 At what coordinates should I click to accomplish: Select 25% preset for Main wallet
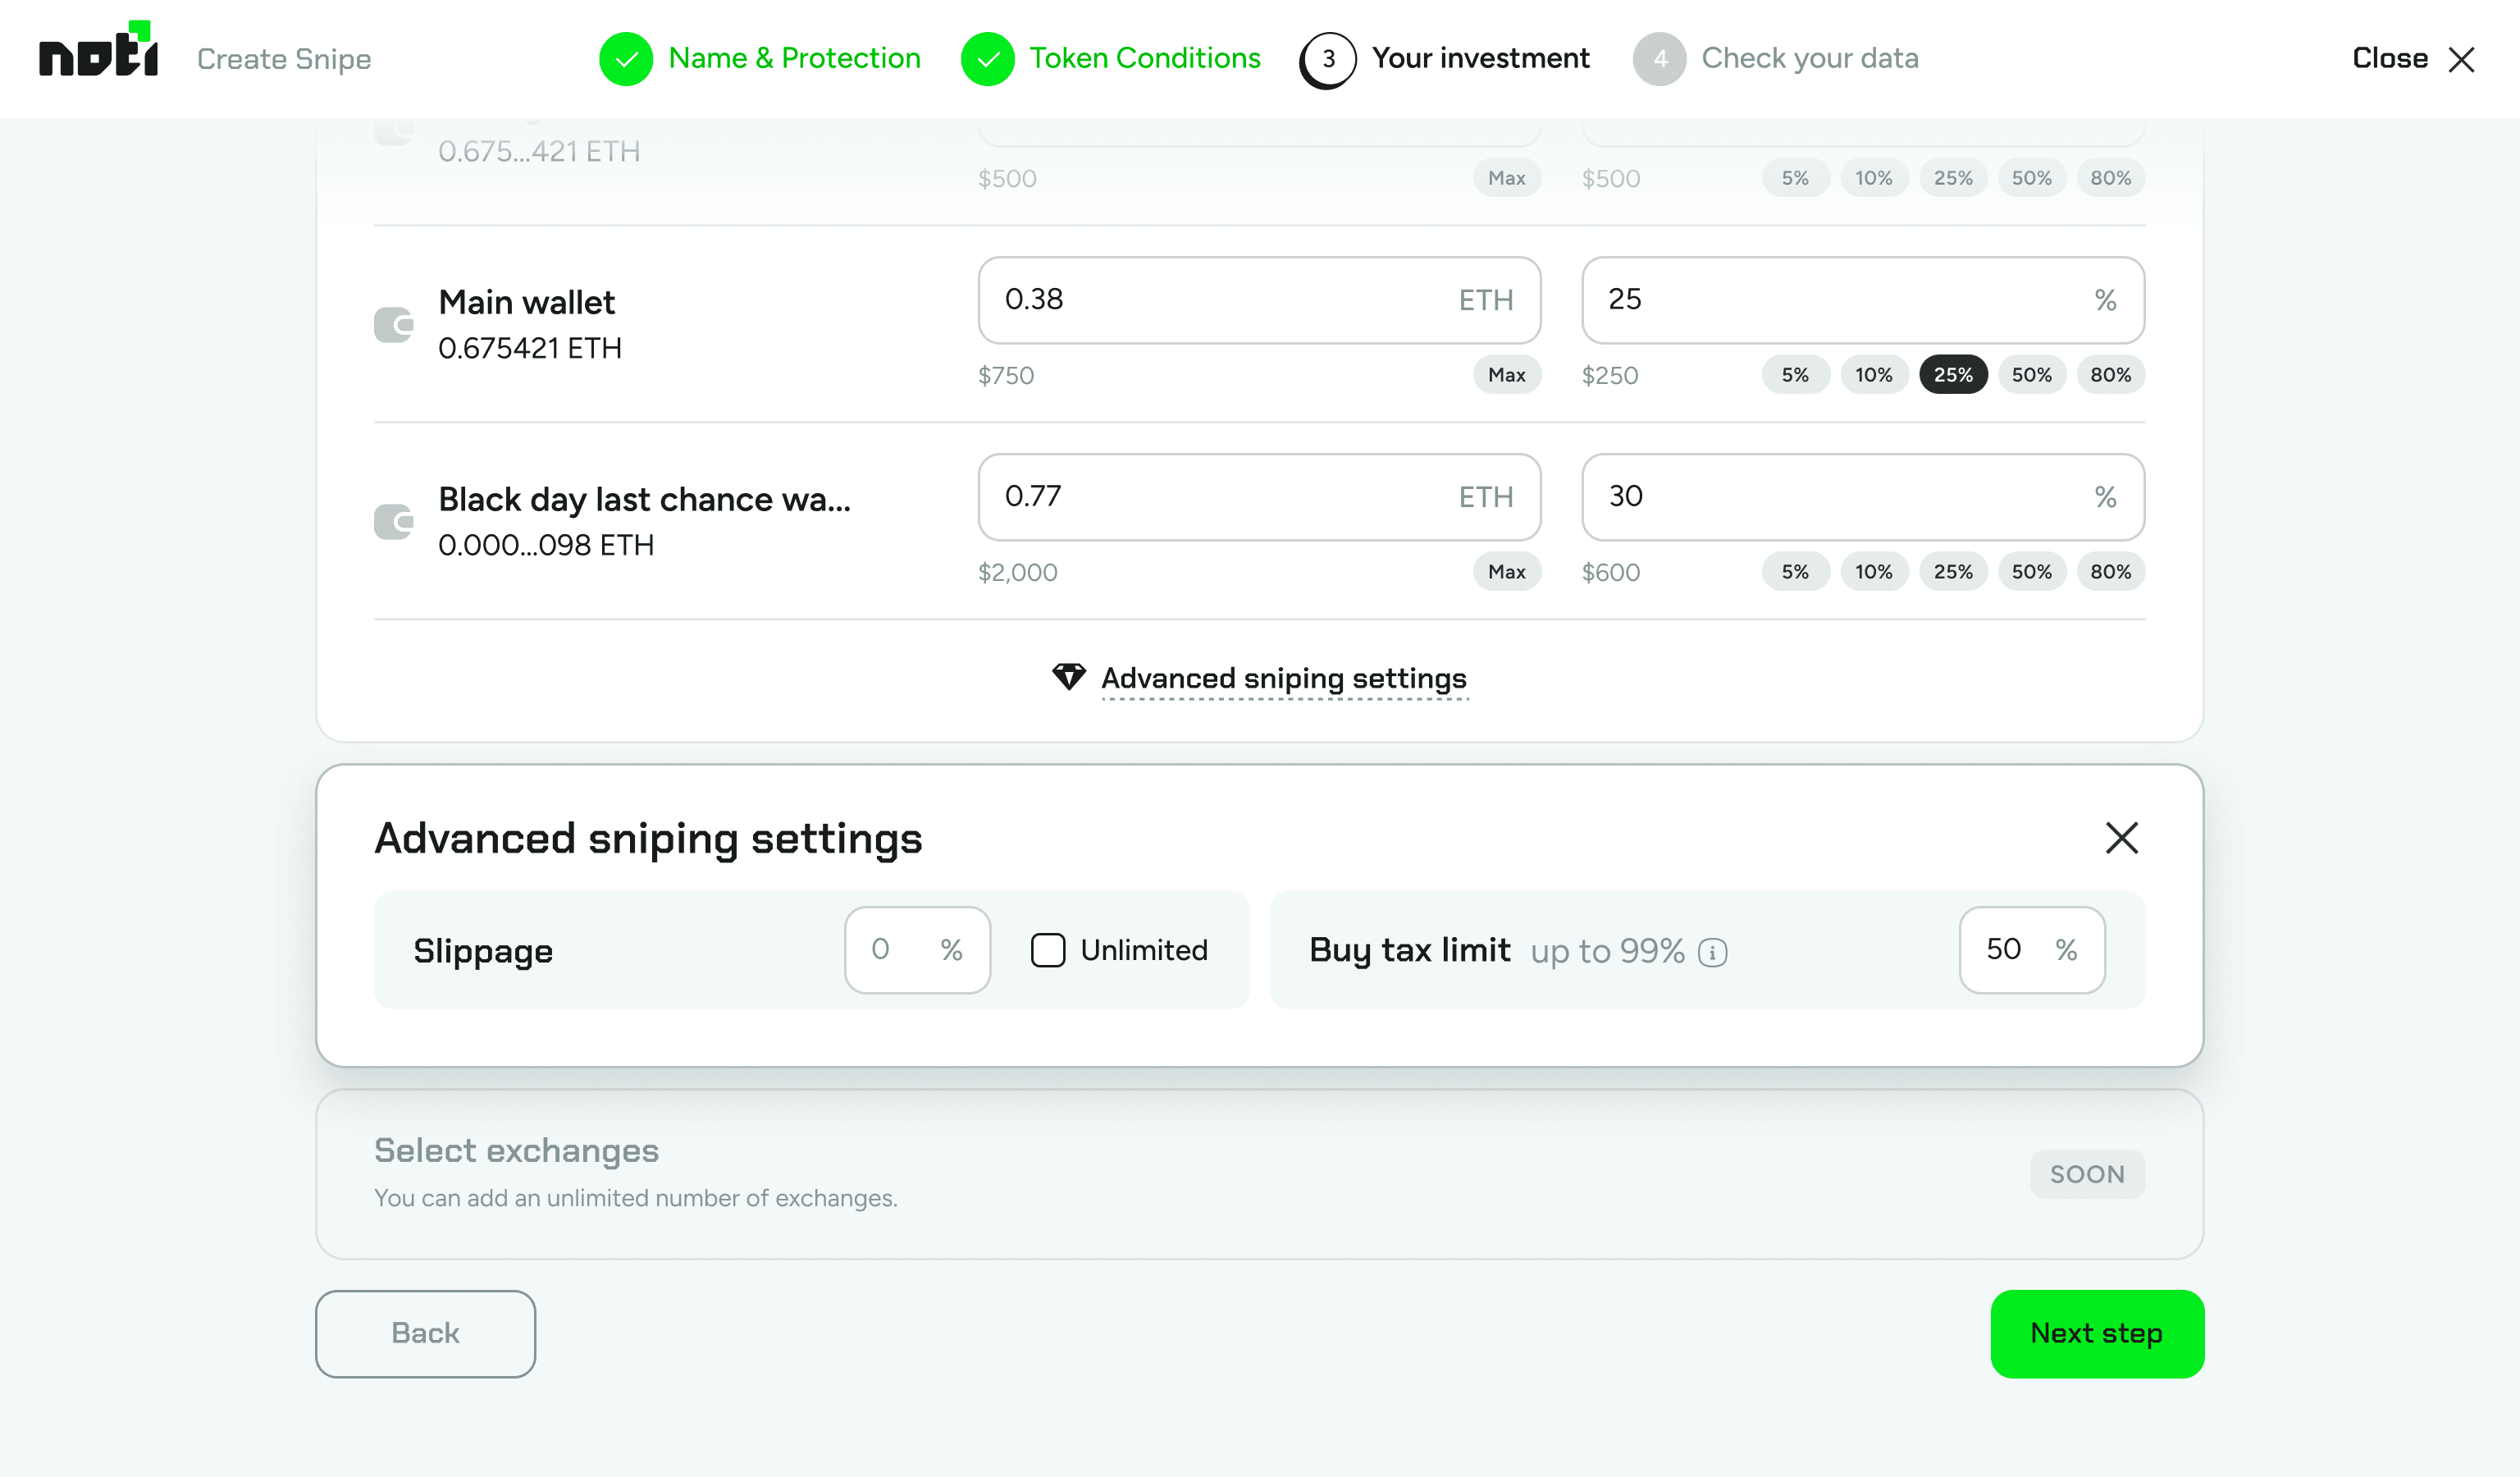1952,375
